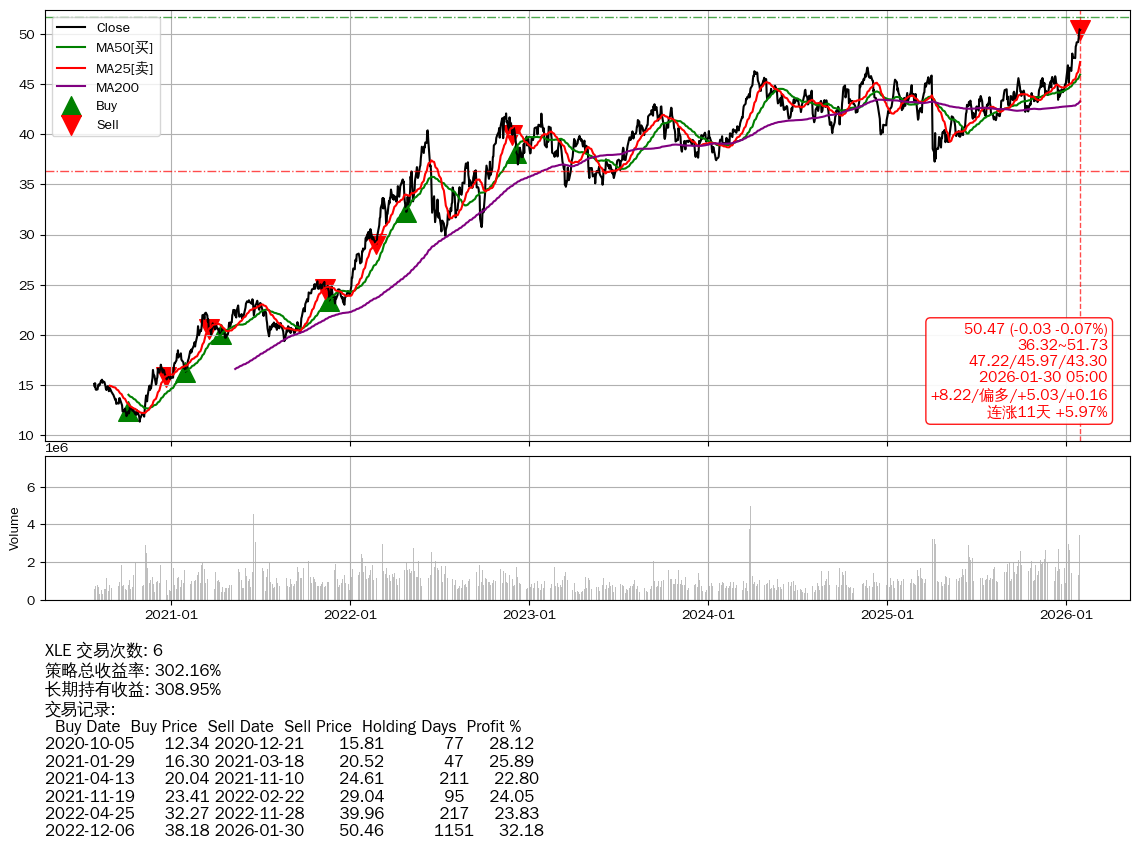Click the Volume y-axis label

(x=14, y=528)
